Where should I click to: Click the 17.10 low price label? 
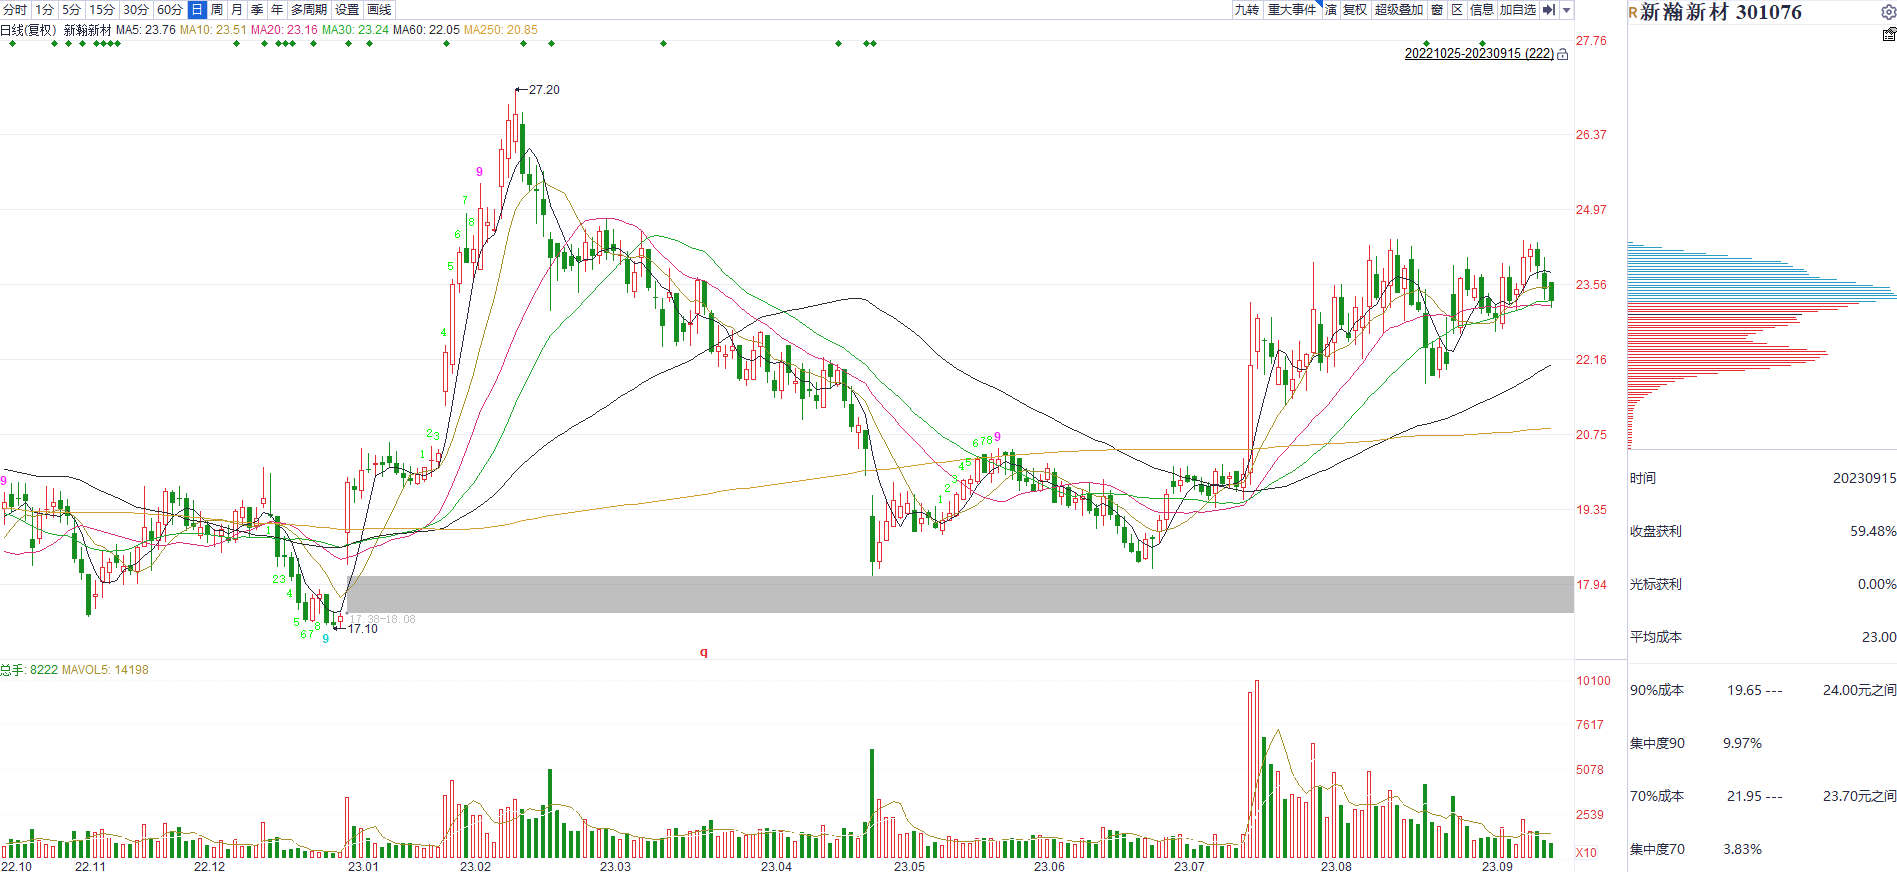(x=363, y=629)
